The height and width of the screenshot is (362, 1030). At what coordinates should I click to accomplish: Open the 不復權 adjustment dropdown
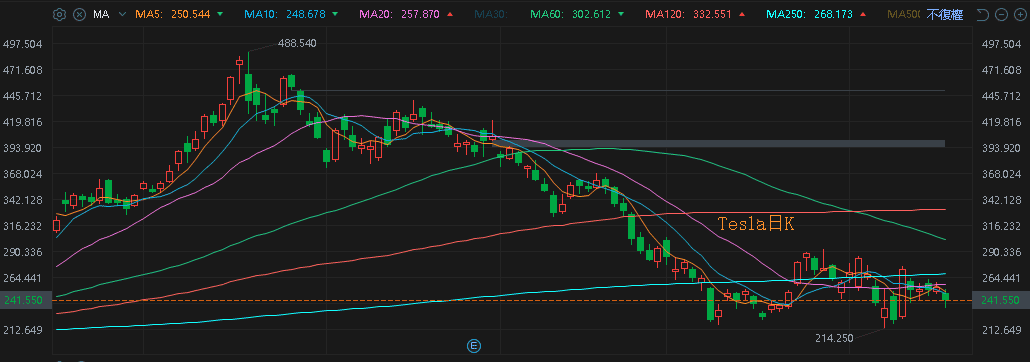click(x=945, y=14)
